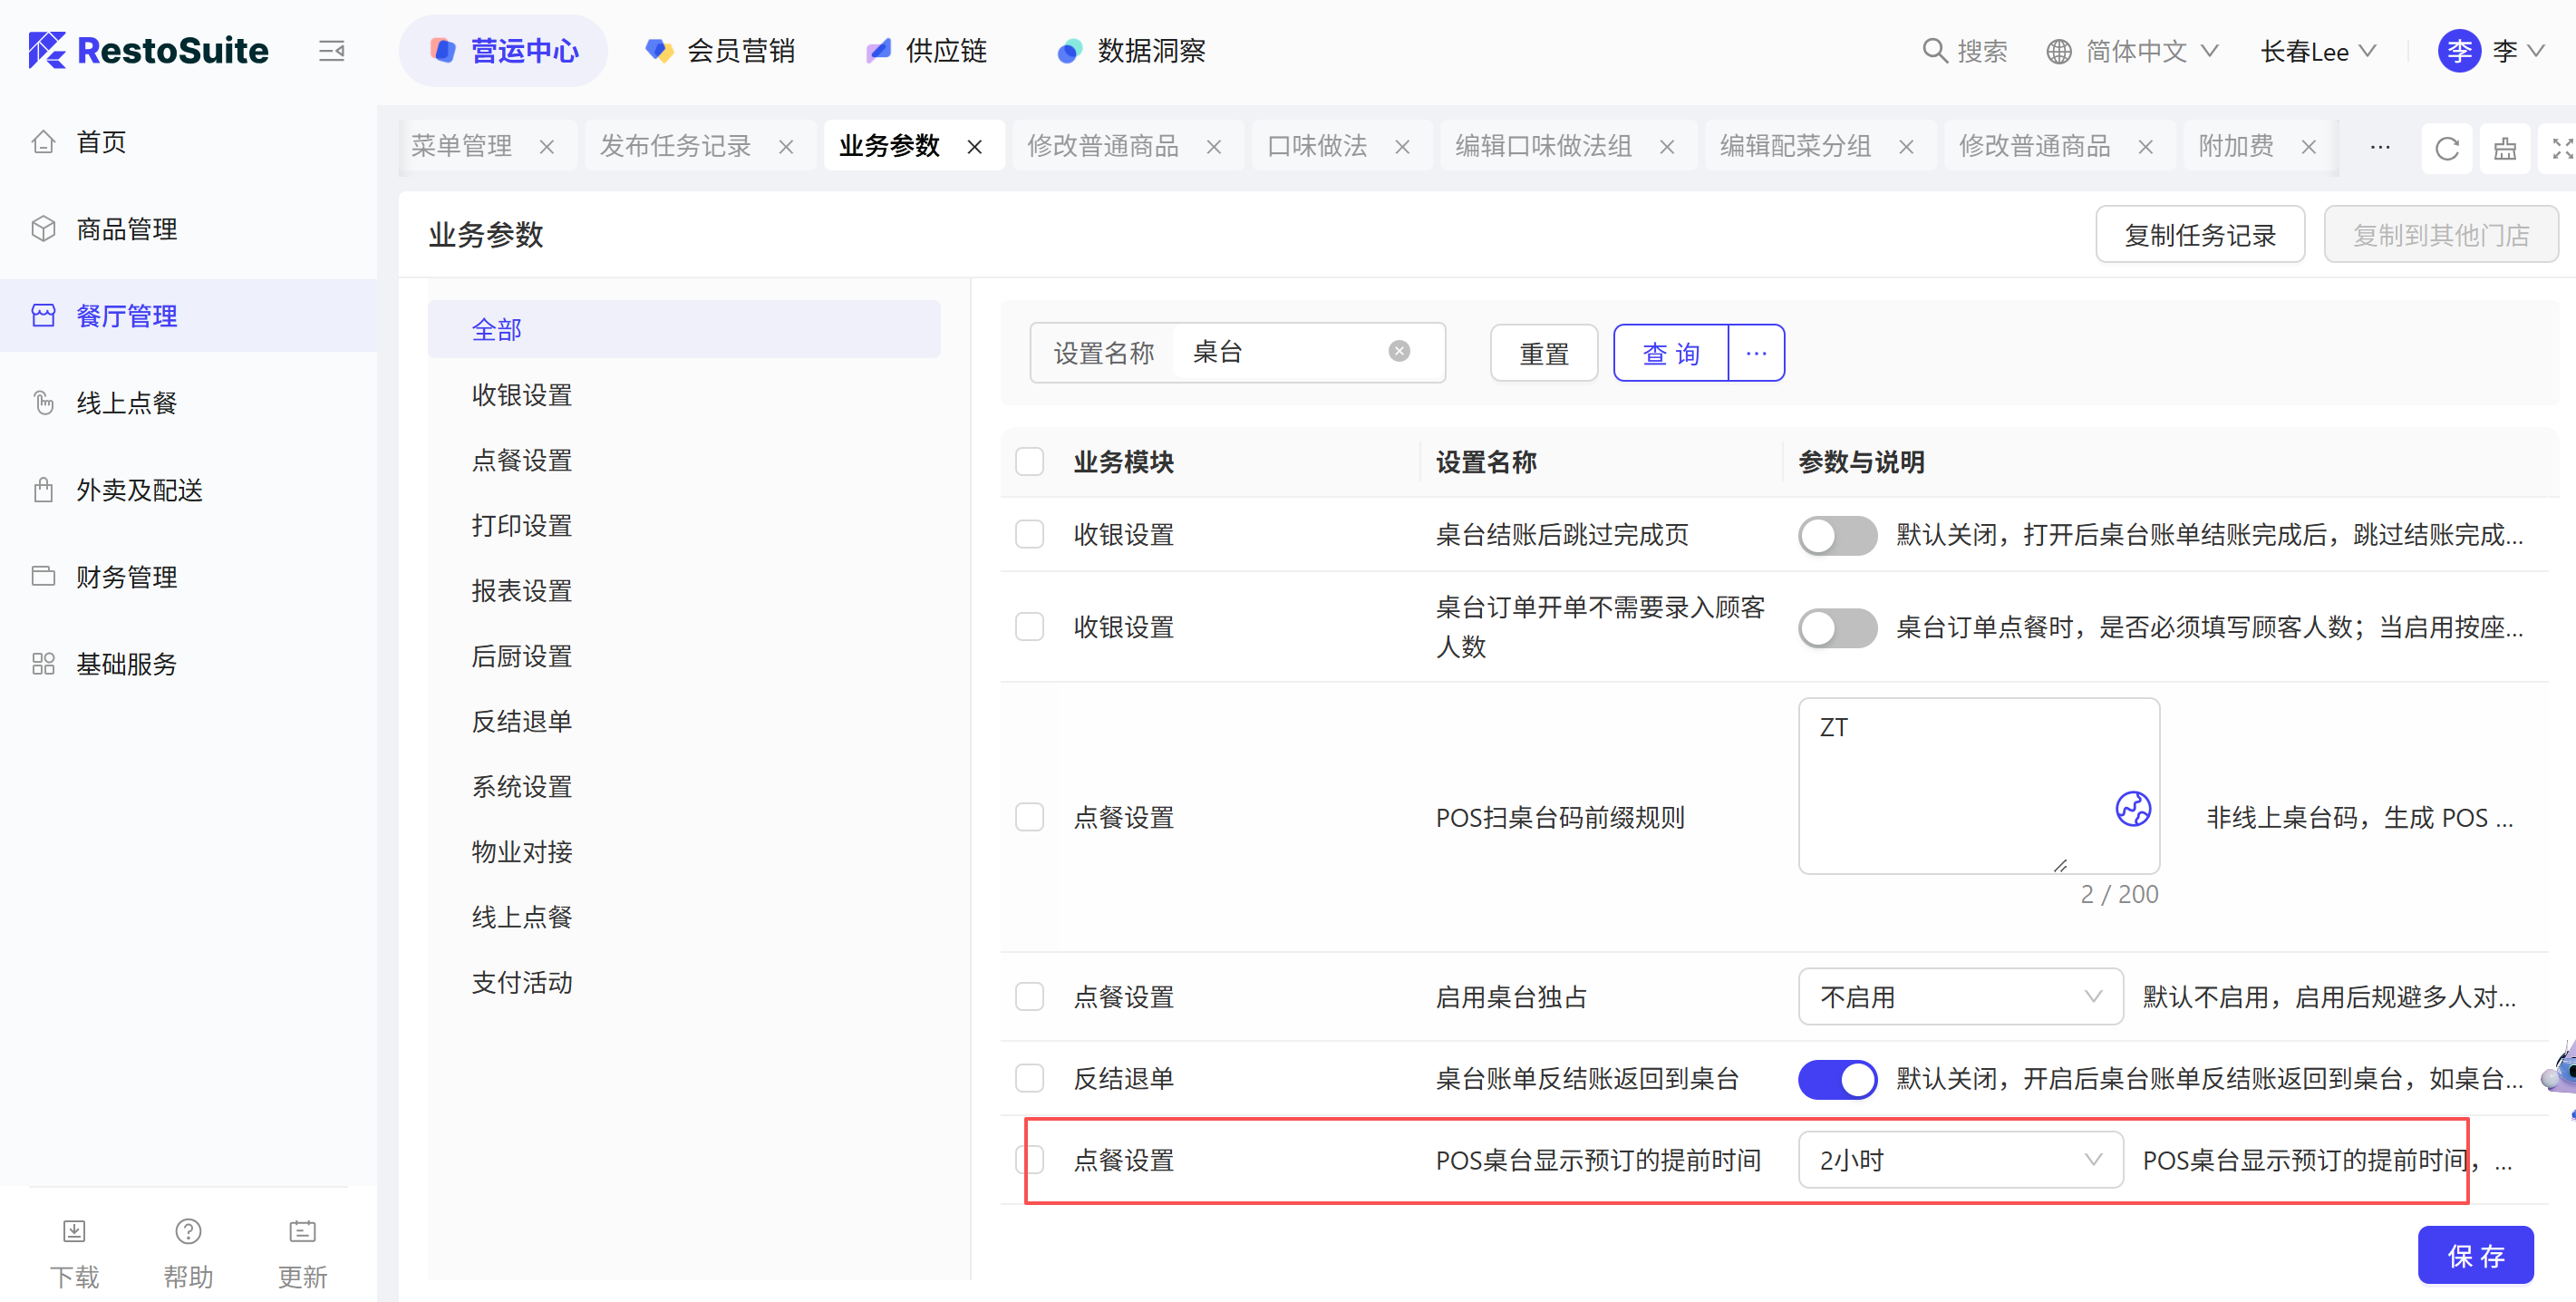The height and width of the screenshot is (1302, 2576).
Task: Click the refresh icon in tab bar
Action: [x=2446, y=148]
